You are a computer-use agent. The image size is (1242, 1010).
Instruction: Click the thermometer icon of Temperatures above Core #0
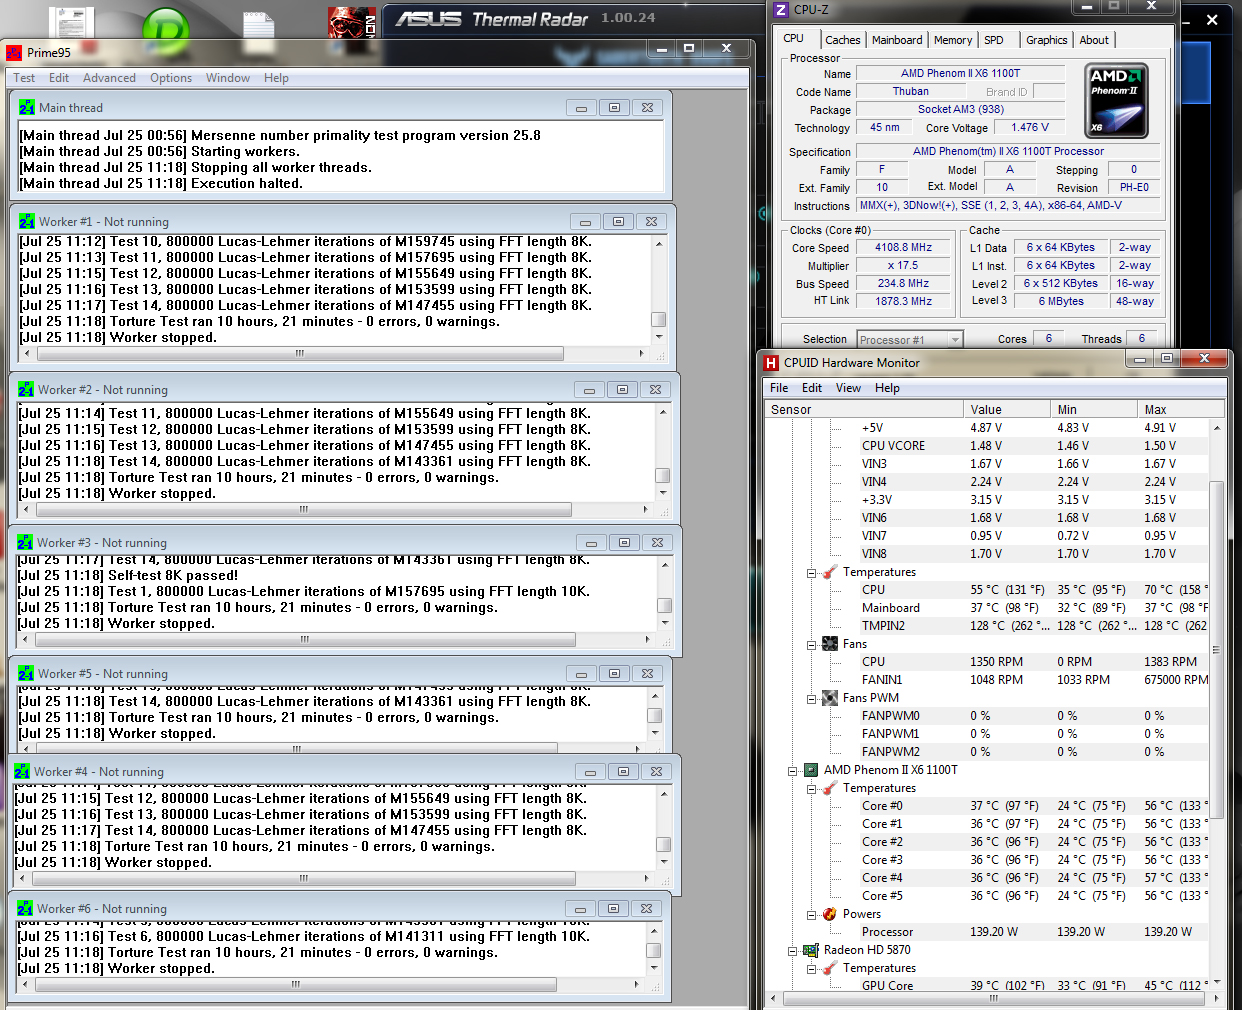[x=830, y=788]
